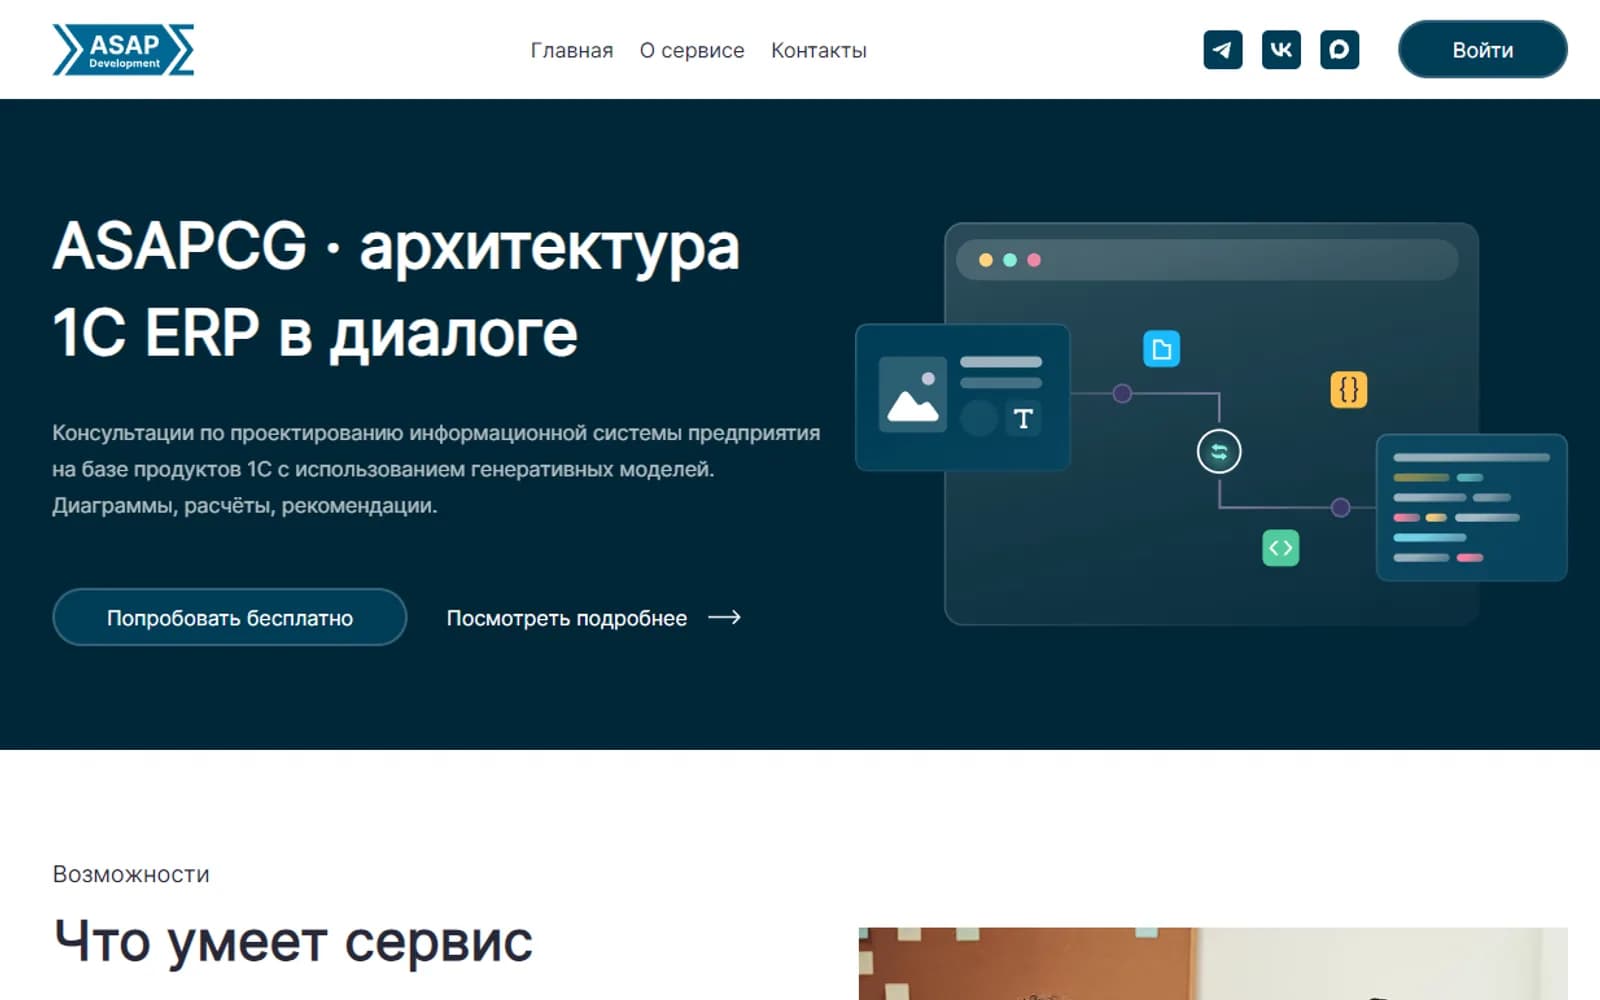Click the photo thumbnail below the hero
The height and width of the screenshot is (1000, 1600).
[1213, 964]
